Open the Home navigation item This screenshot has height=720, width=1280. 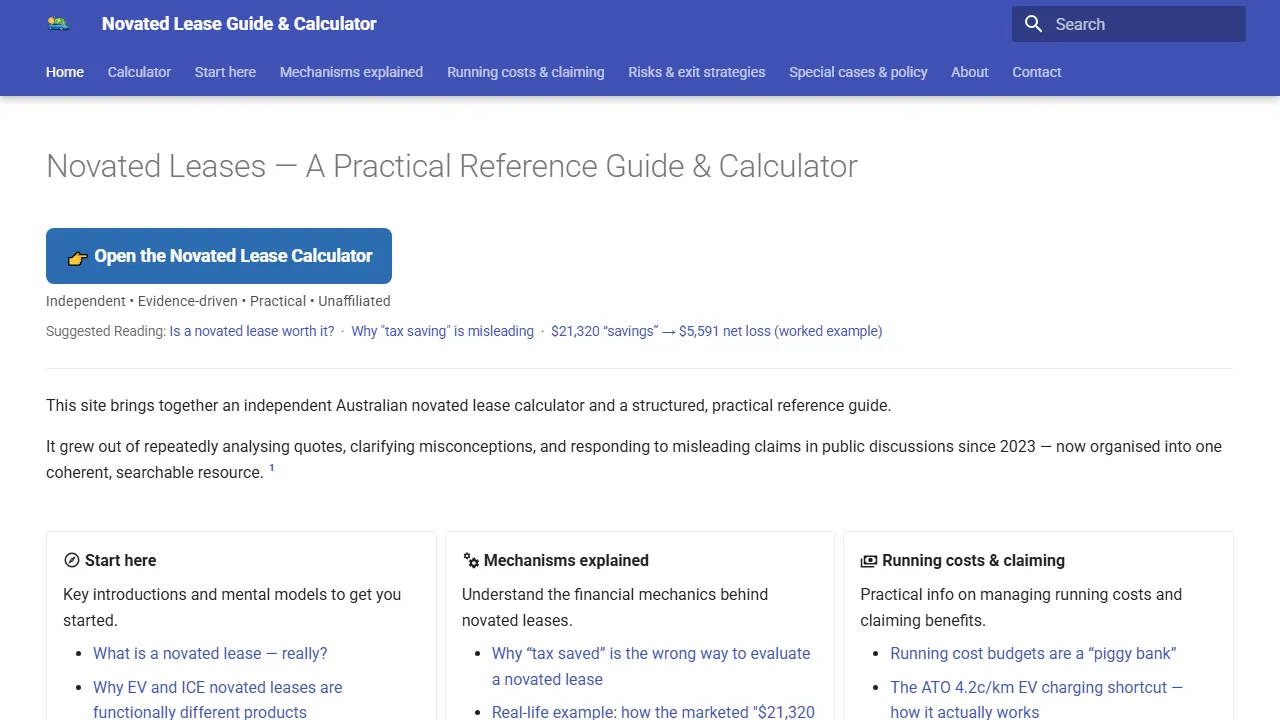click(64, 71)
